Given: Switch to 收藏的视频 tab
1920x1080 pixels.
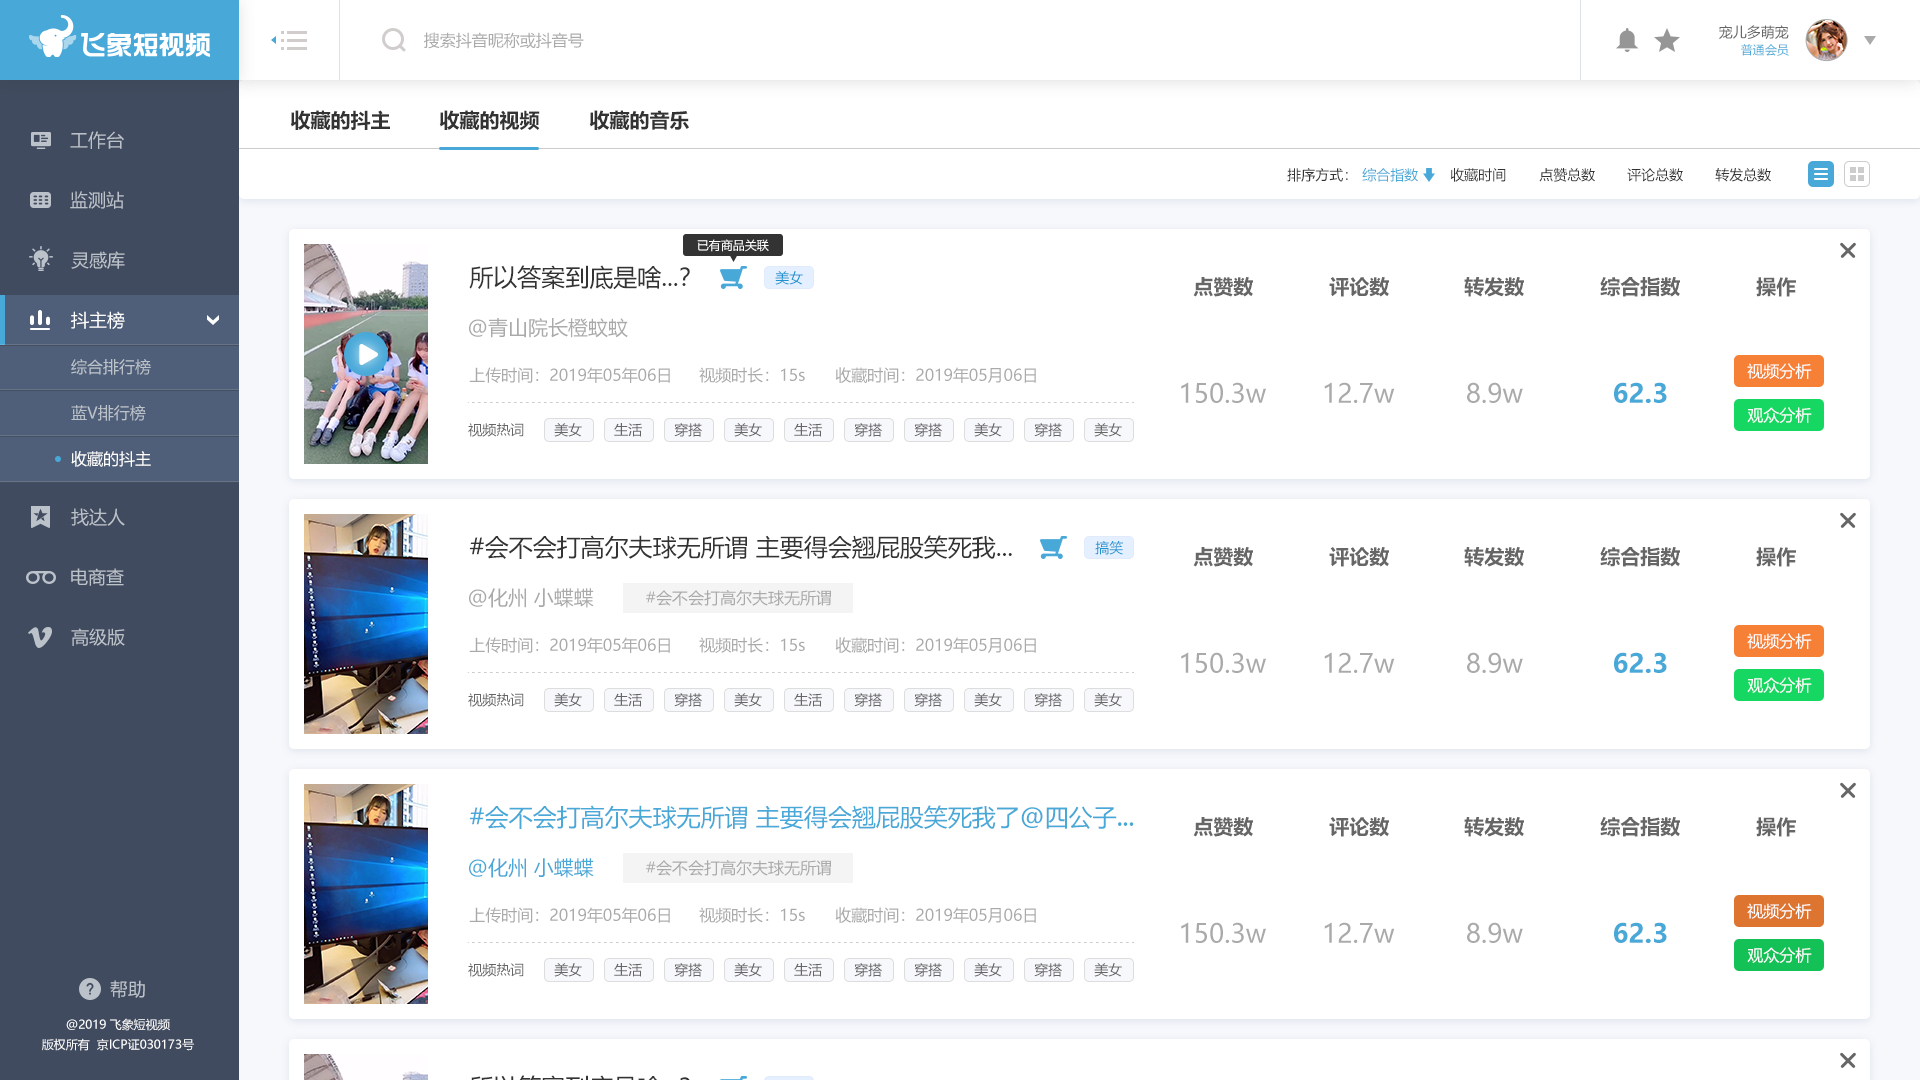Looking at the screenshot, I should click(x=489, y=121).
